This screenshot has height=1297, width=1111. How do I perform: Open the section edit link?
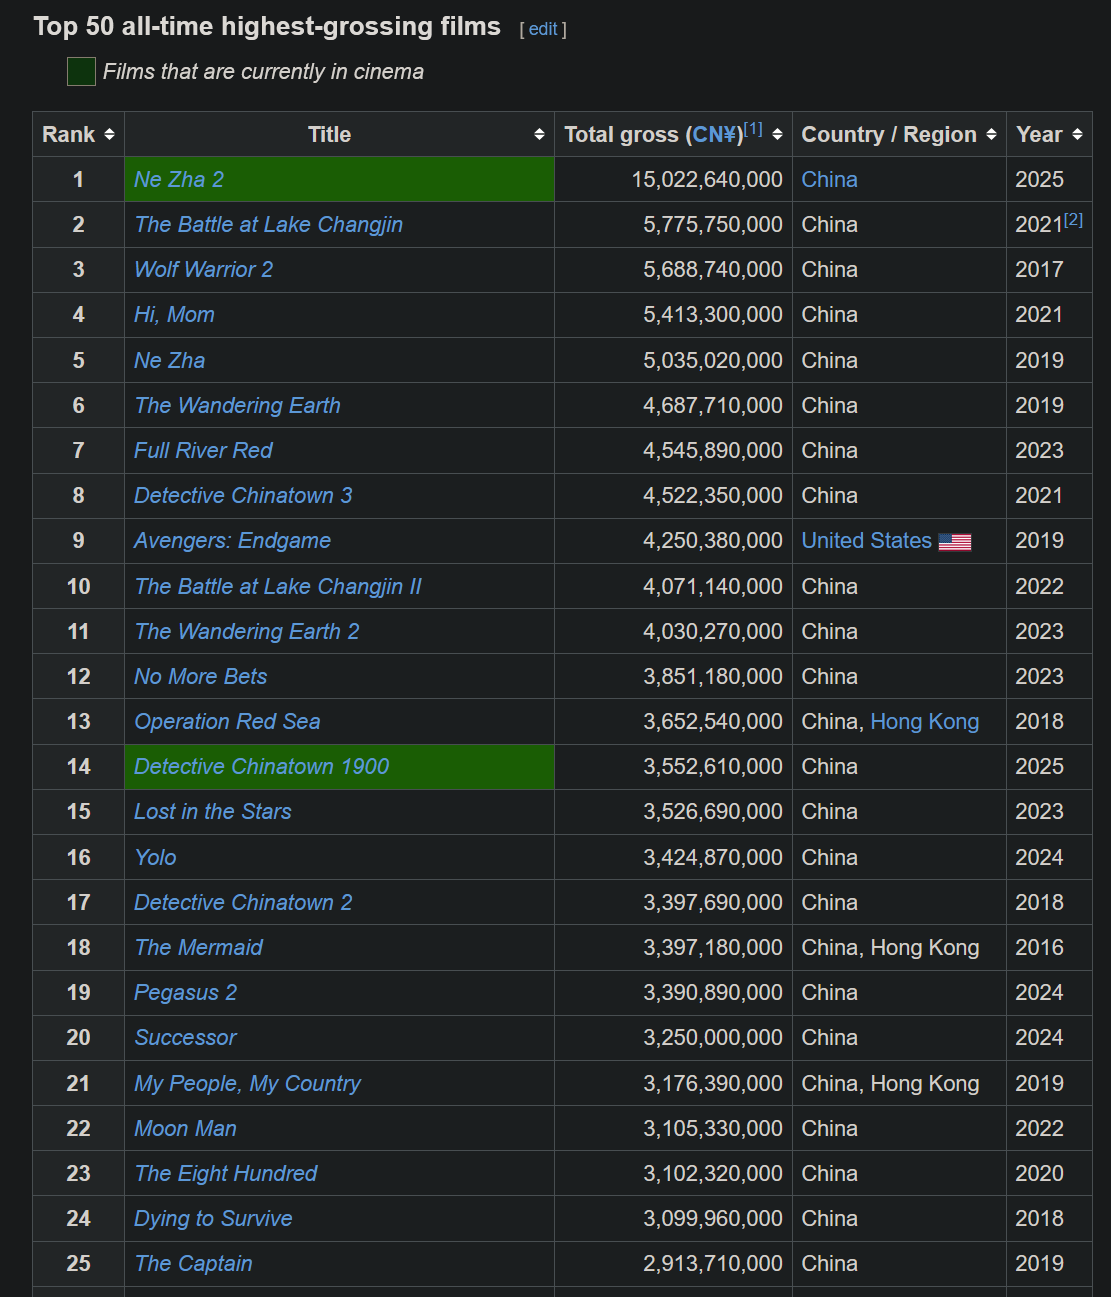(543, 29)
